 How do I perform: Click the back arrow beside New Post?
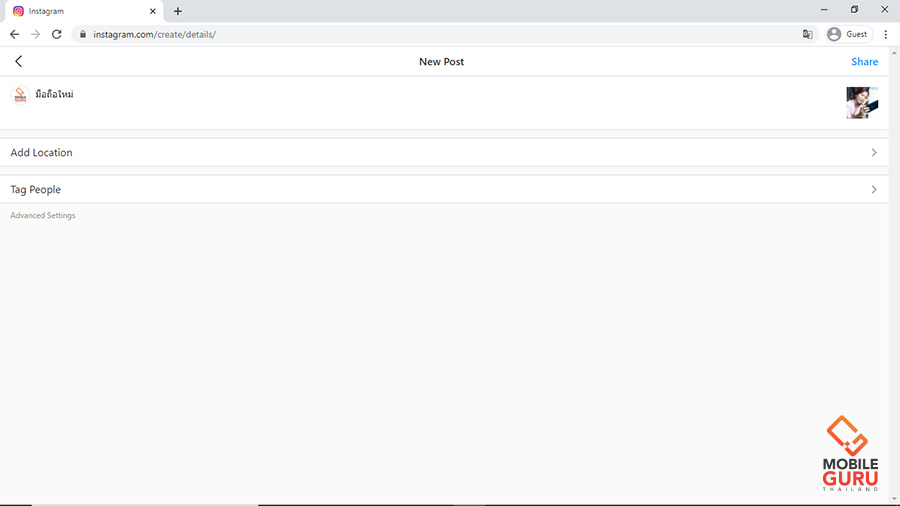[x=18, y=62]
